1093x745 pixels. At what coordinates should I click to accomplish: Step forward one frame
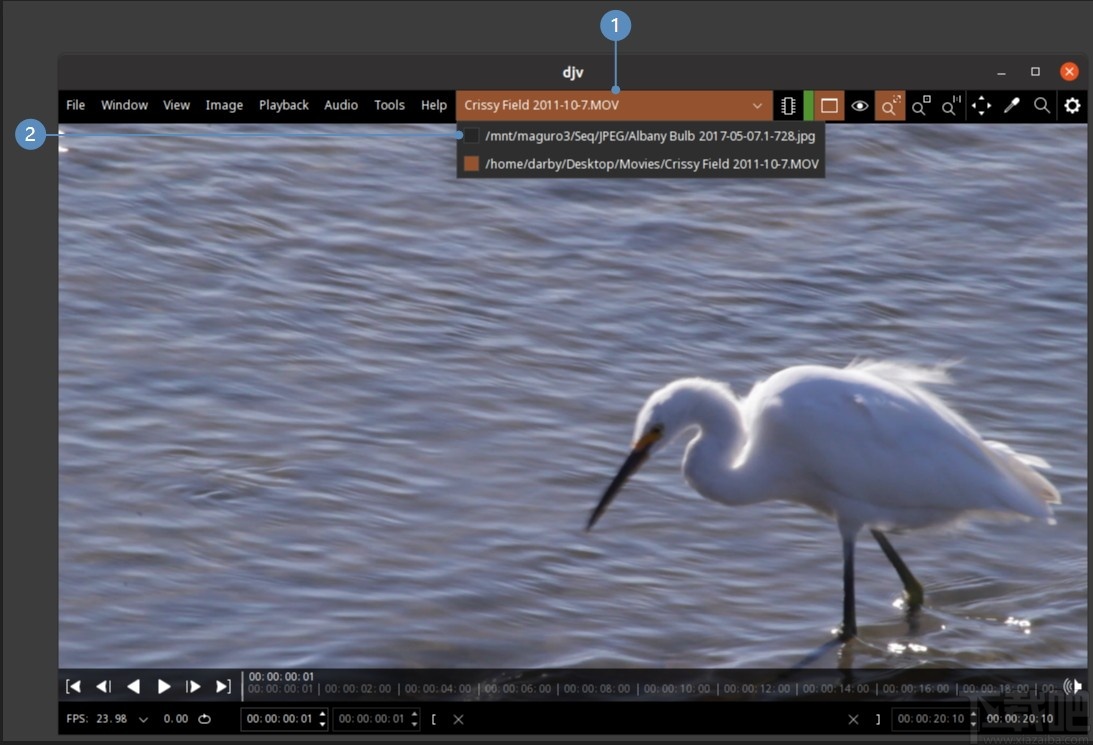coord(193,686)
